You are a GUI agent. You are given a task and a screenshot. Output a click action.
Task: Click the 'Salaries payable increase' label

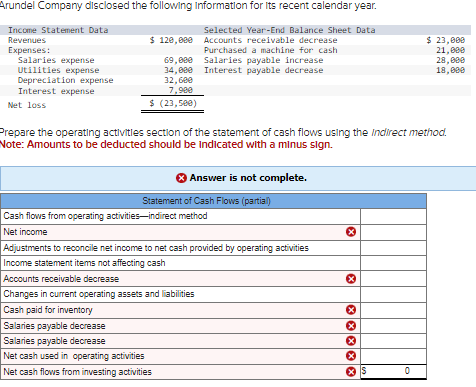click(x=264, y=60)
